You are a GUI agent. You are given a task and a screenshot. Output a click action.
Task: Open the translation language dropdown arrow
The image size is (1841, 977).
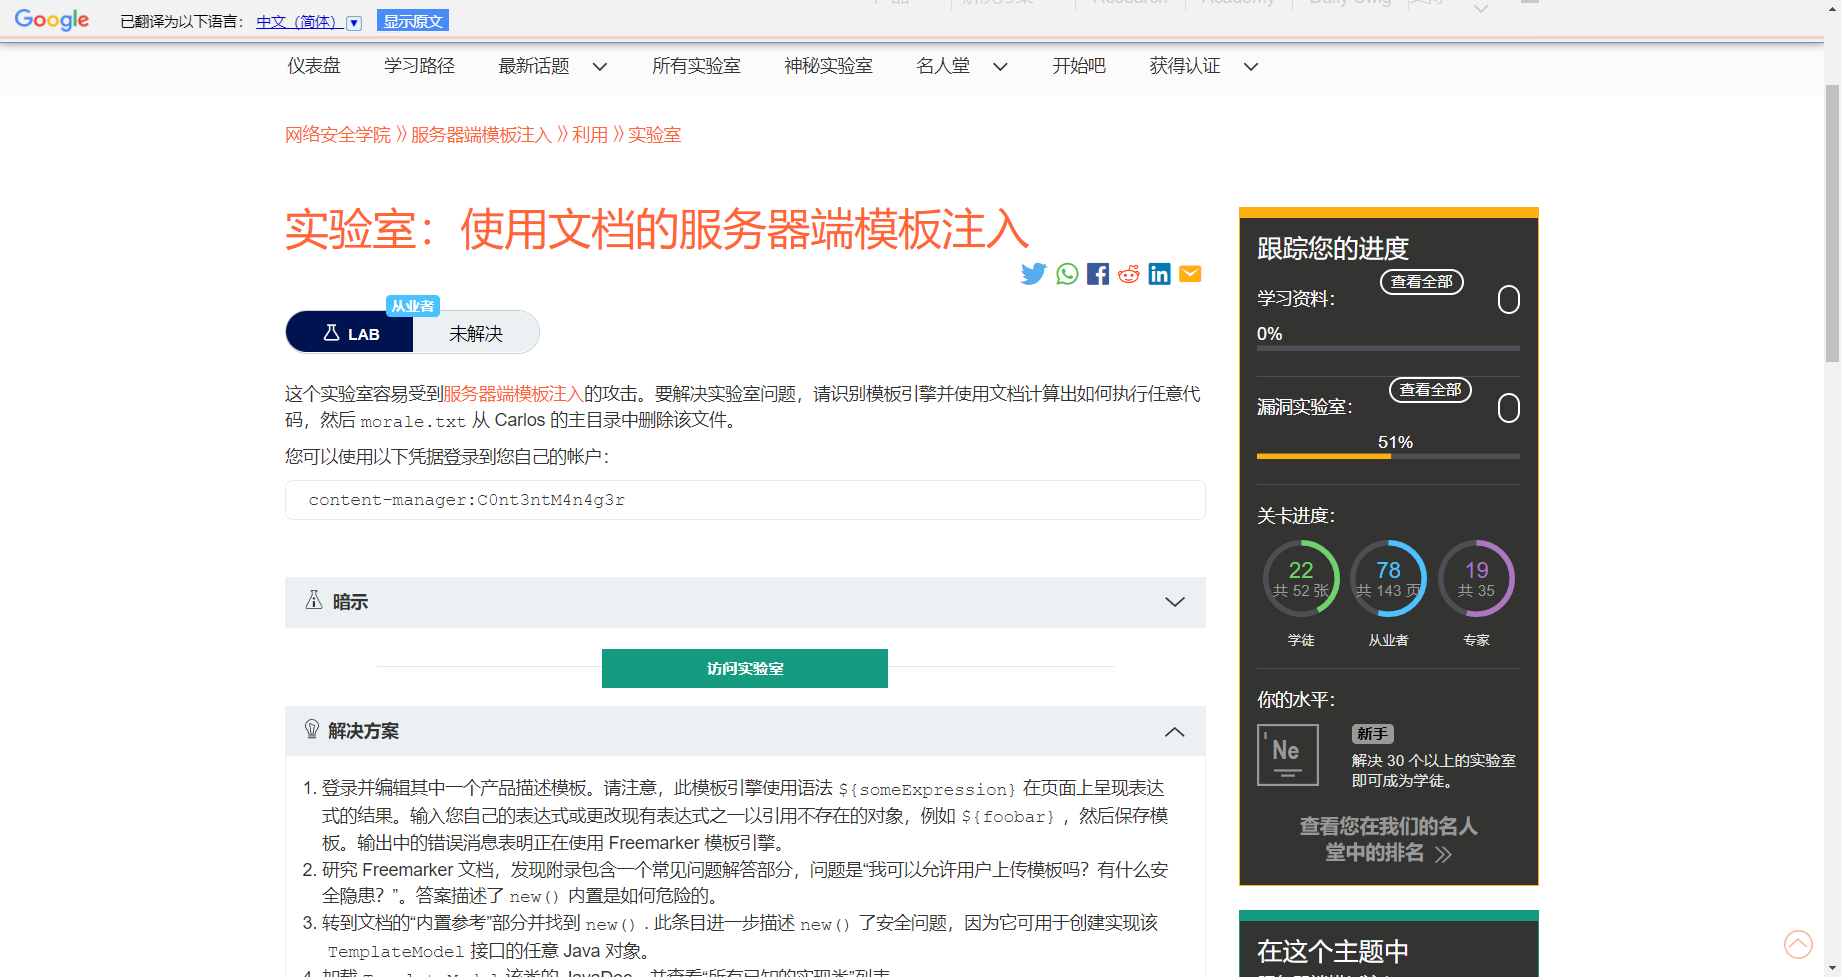point(354,22)
